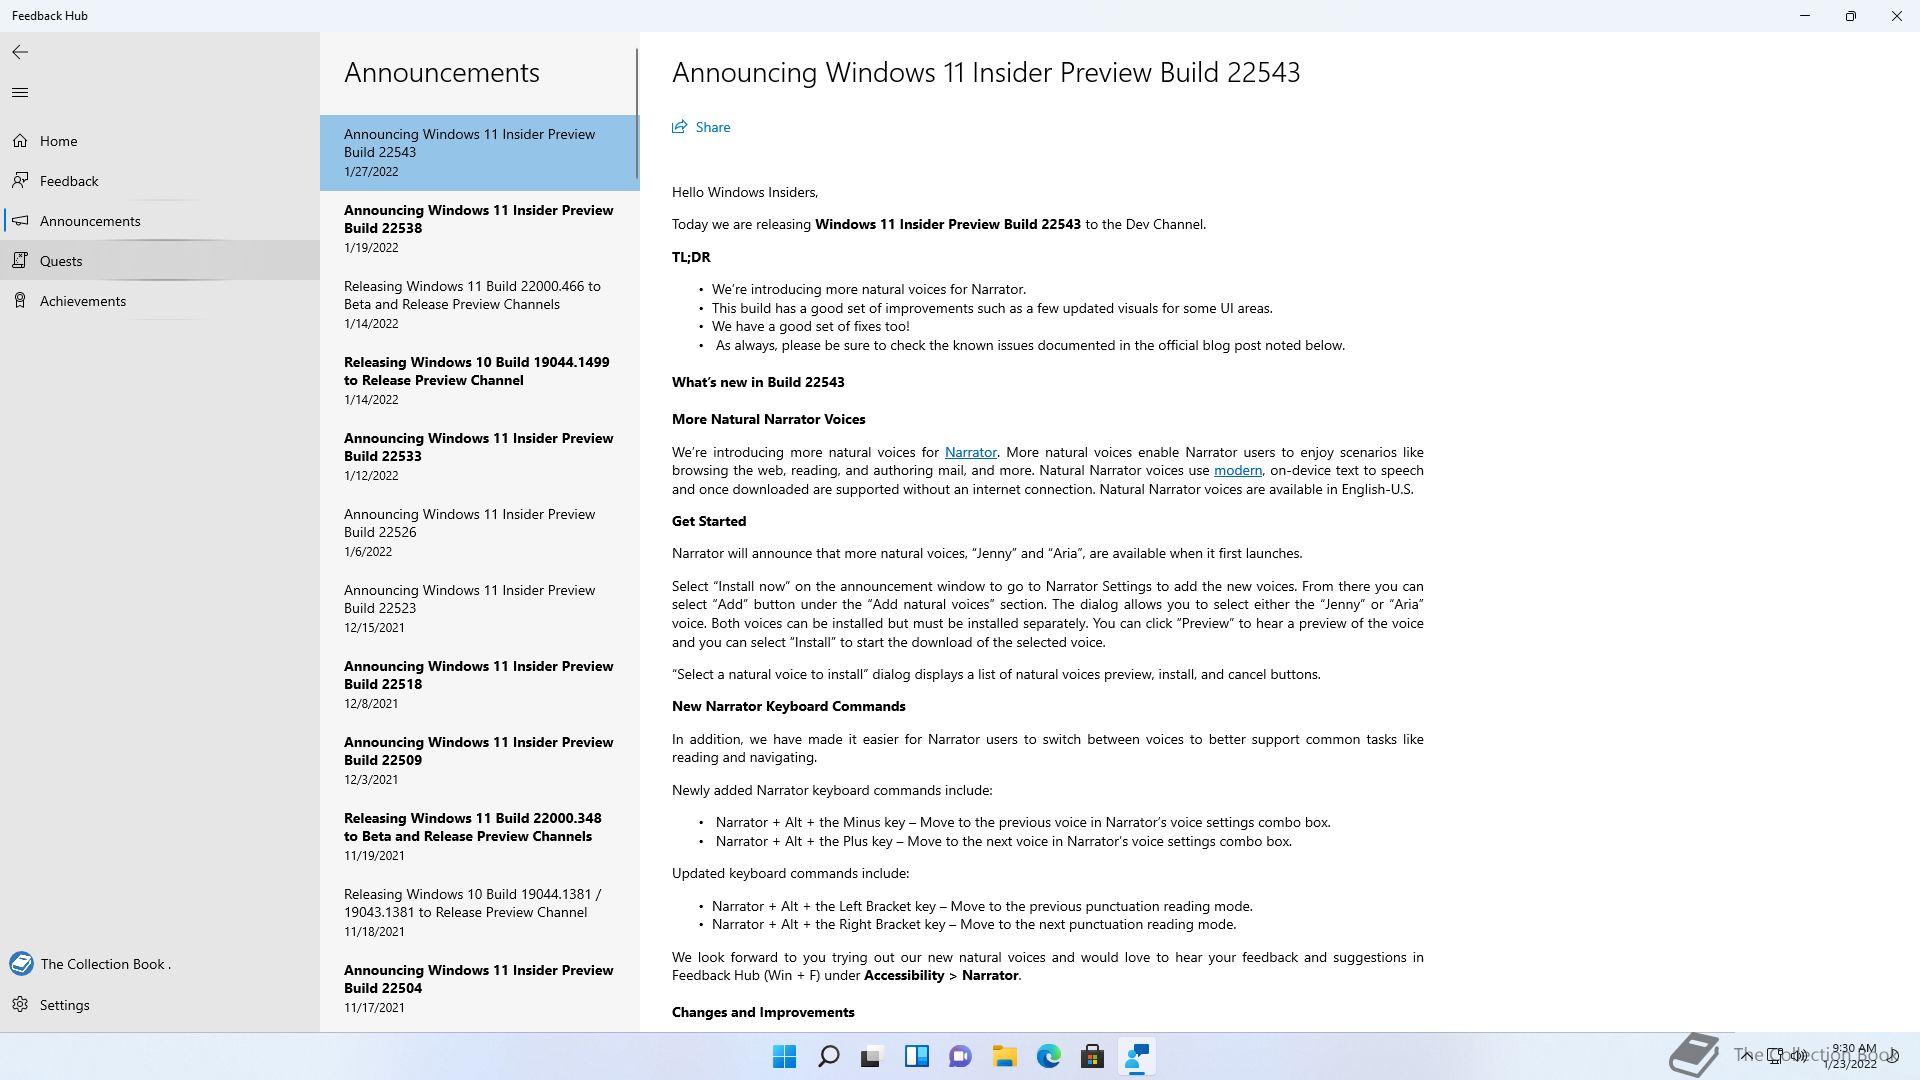Click the Announcements list heading
Image resolution: width=1920 pixels, height=1080 pixels.
442,73
